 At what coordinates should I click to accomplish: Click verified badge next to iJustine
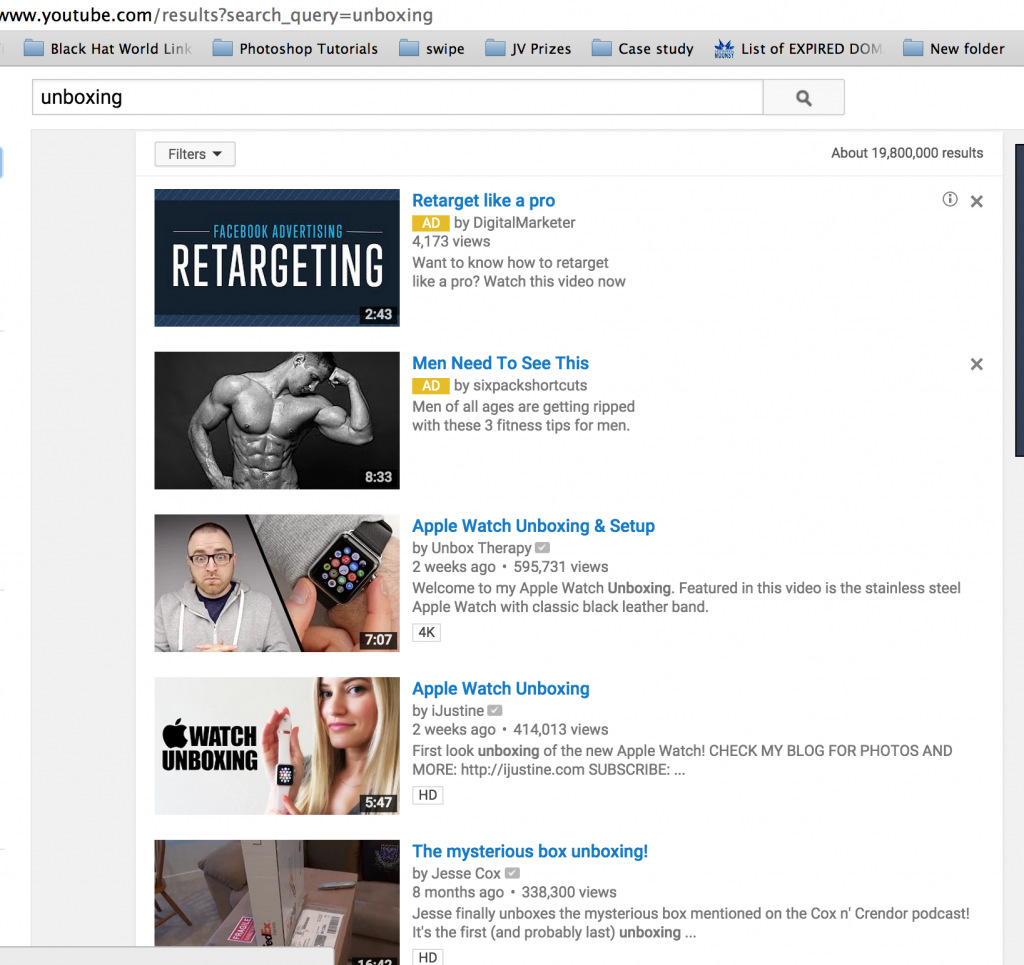tap(495, 710)
